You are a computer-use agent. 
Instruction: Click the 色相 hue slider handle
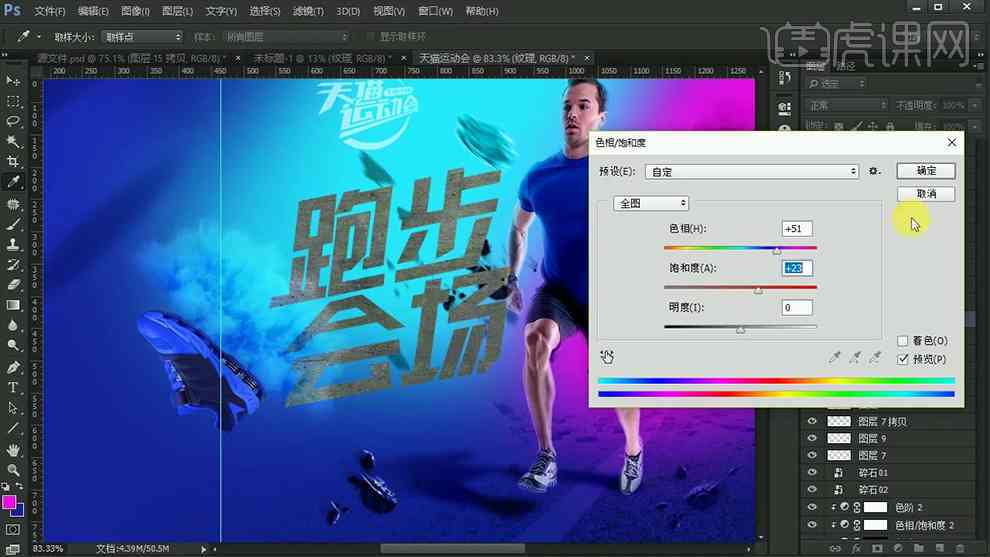777,251
